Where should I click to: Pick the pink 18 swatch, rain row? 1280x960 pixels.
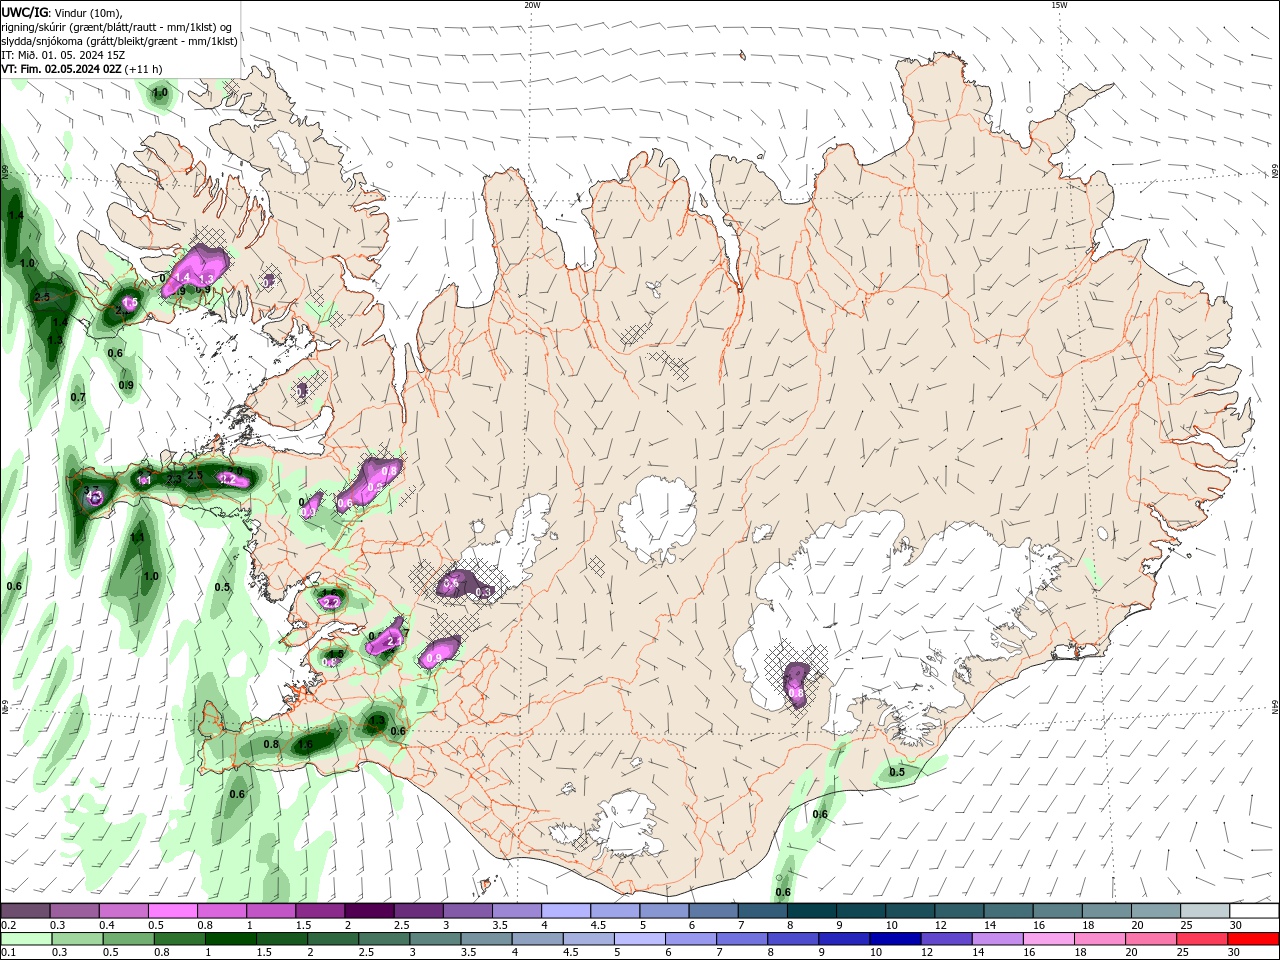tap(1098, 939)
